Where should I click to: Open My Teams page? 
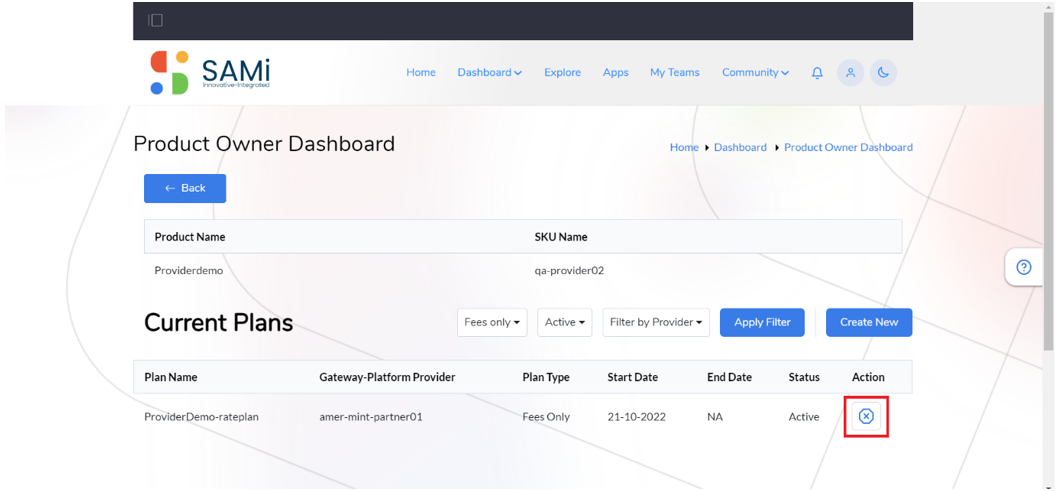pyautogui.click(x=675, y=73)
